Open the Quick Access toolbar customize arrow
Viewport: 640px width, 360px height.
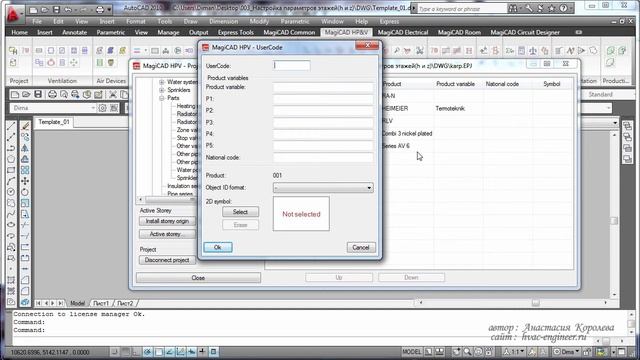[109, 9]
